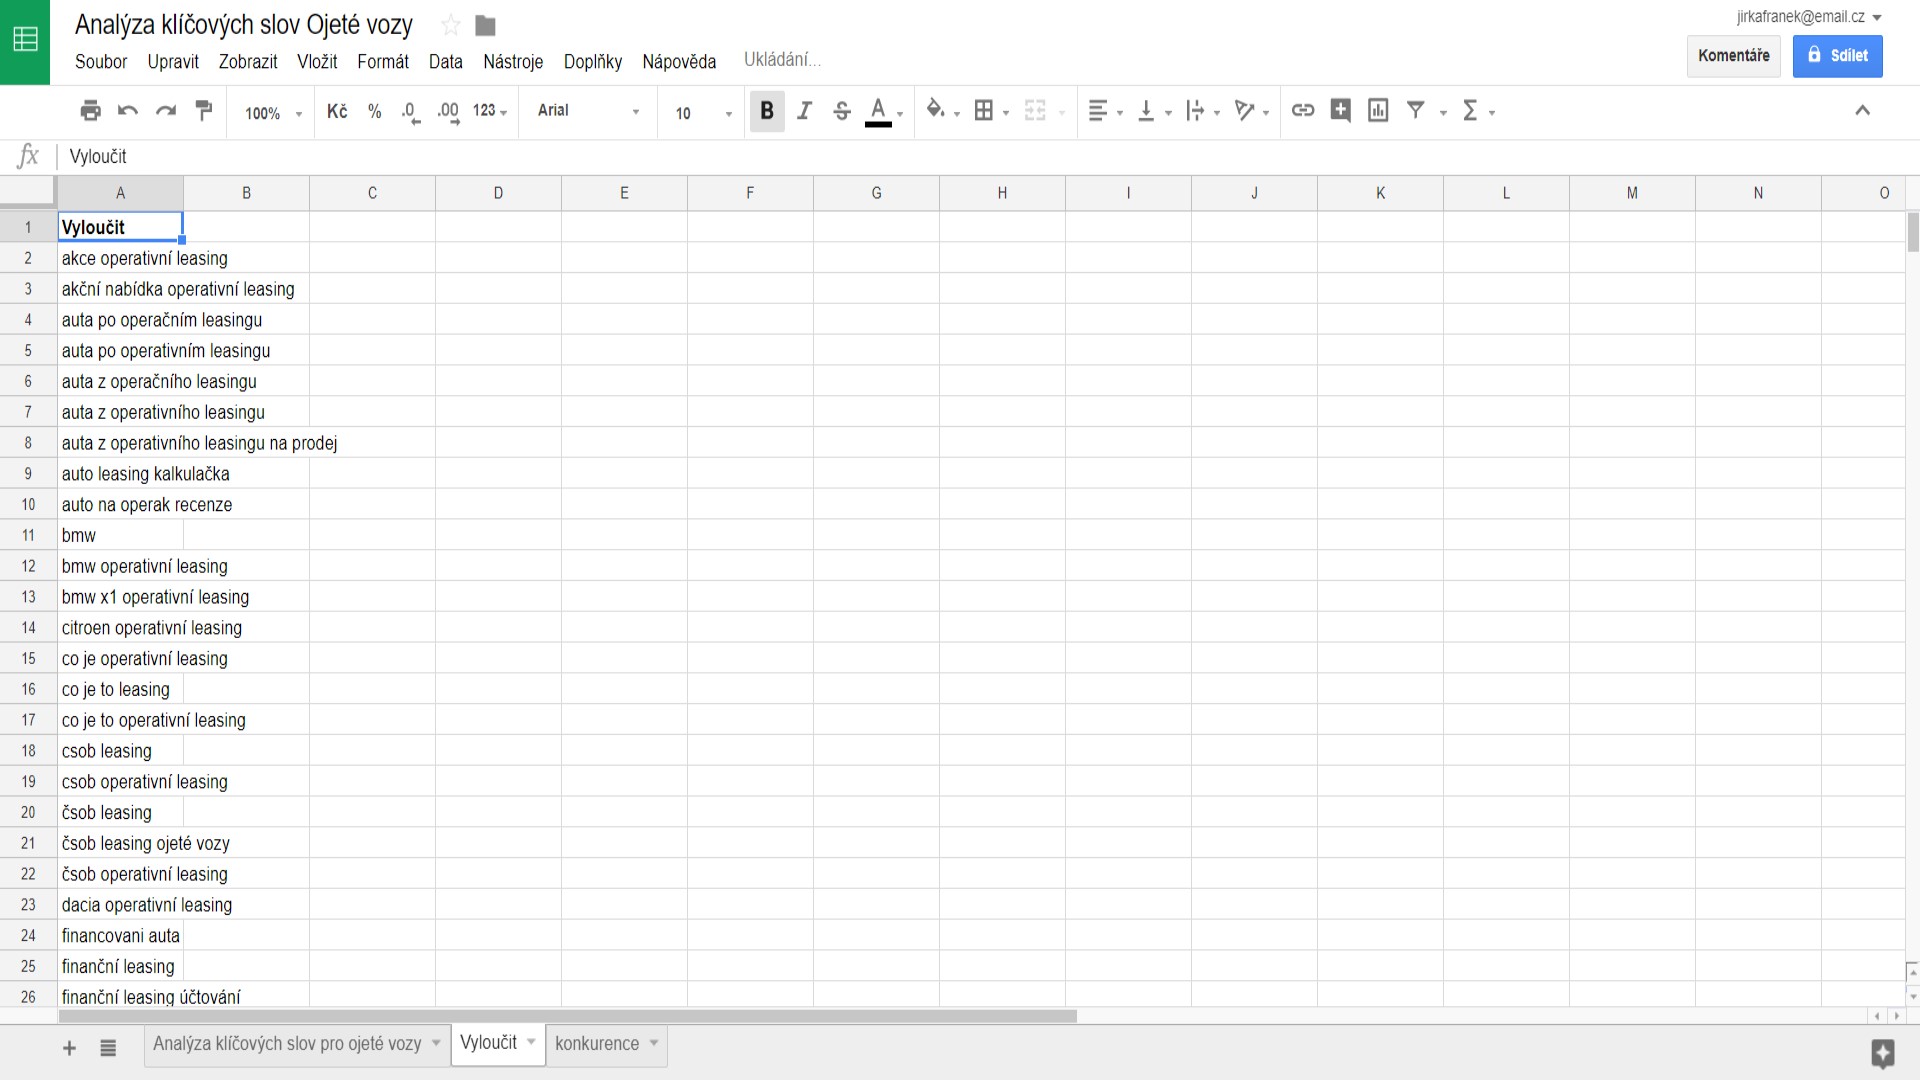Click the Komentáře button
This screenshot has width=1920, height=1080.
[1733, 56]
